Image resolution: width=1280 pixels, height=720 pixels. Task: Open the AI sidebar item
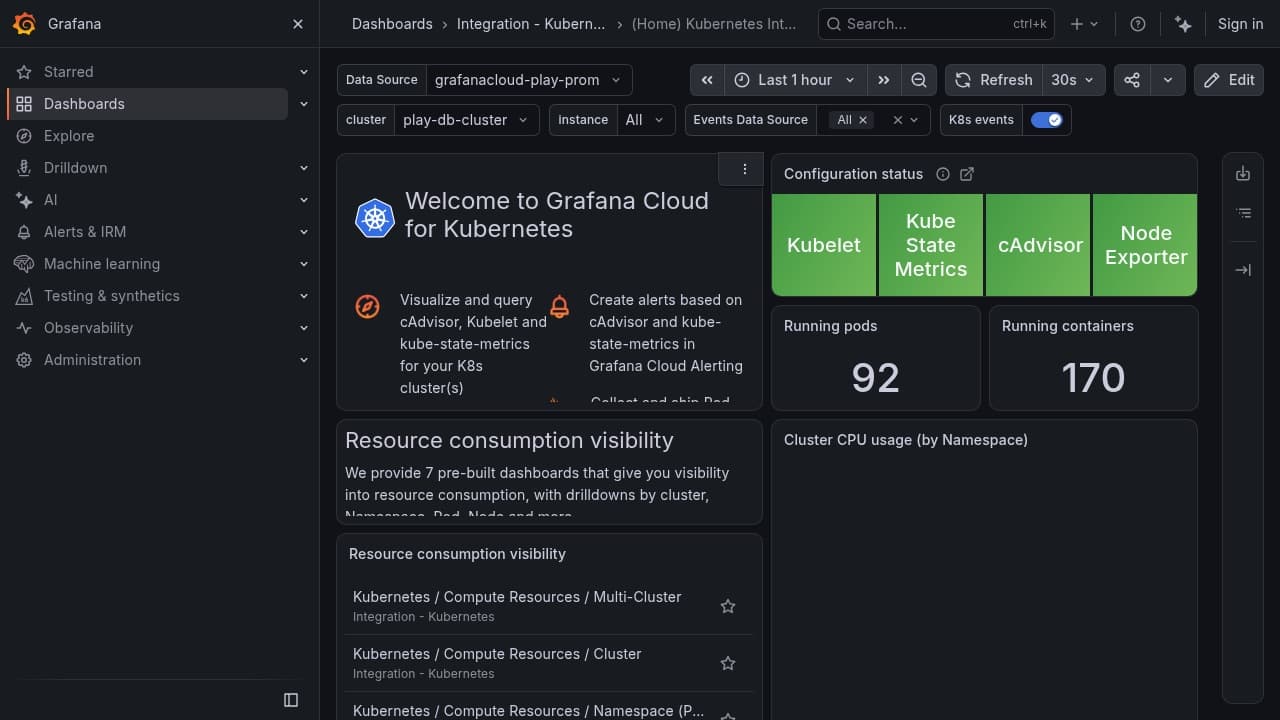tap(50, 200)
